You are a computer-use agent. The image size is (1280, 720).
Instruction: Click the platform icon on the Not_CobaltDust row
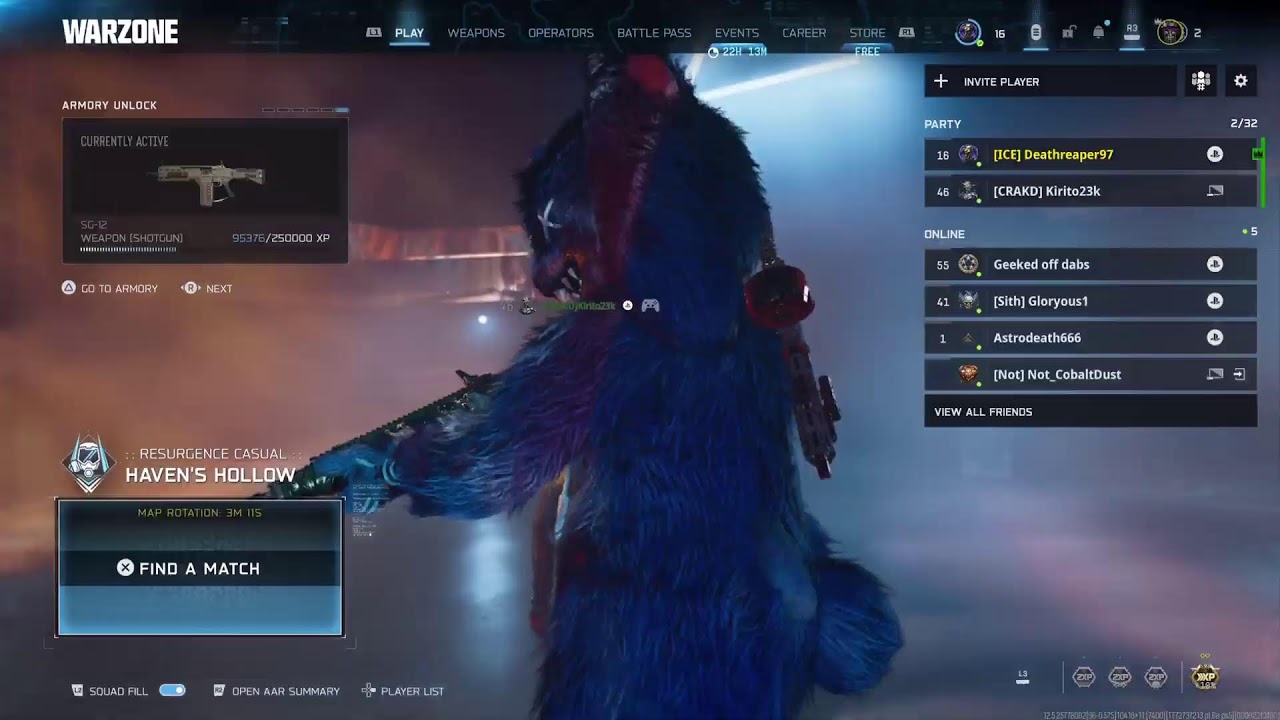(1215, 374)
